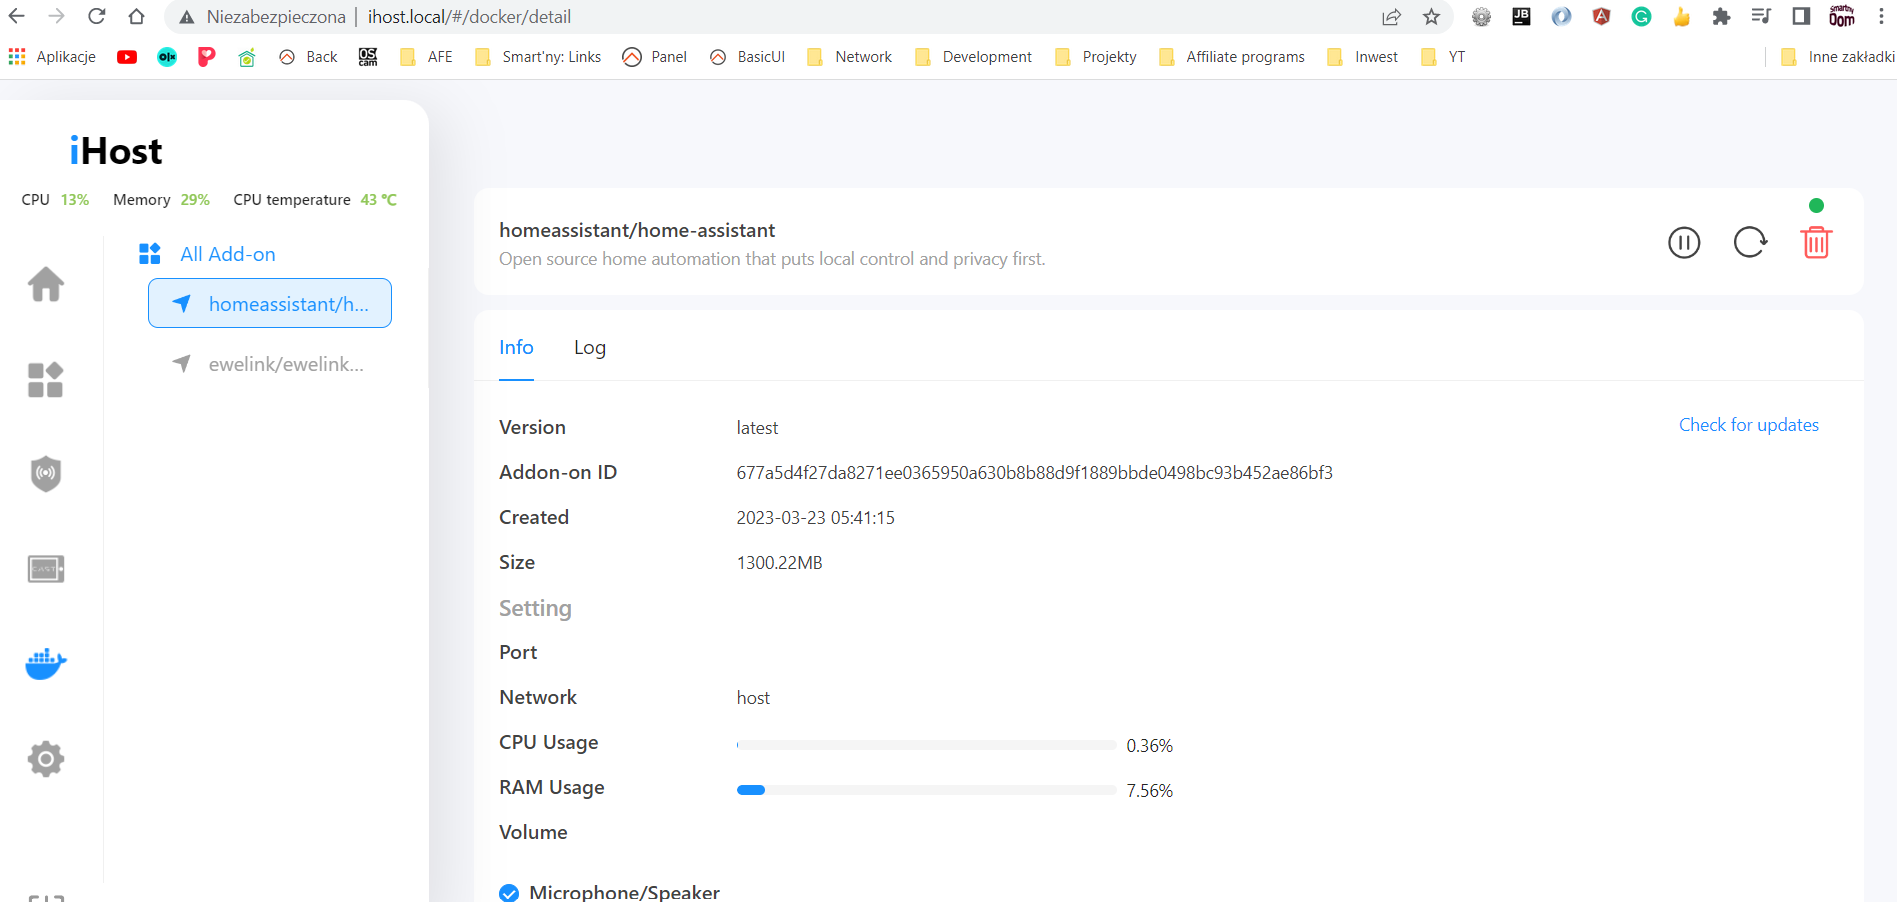Switch to the Log tab
This screenshot has height=902, width=1897.
pyautogui.click(x=590, y=347)
